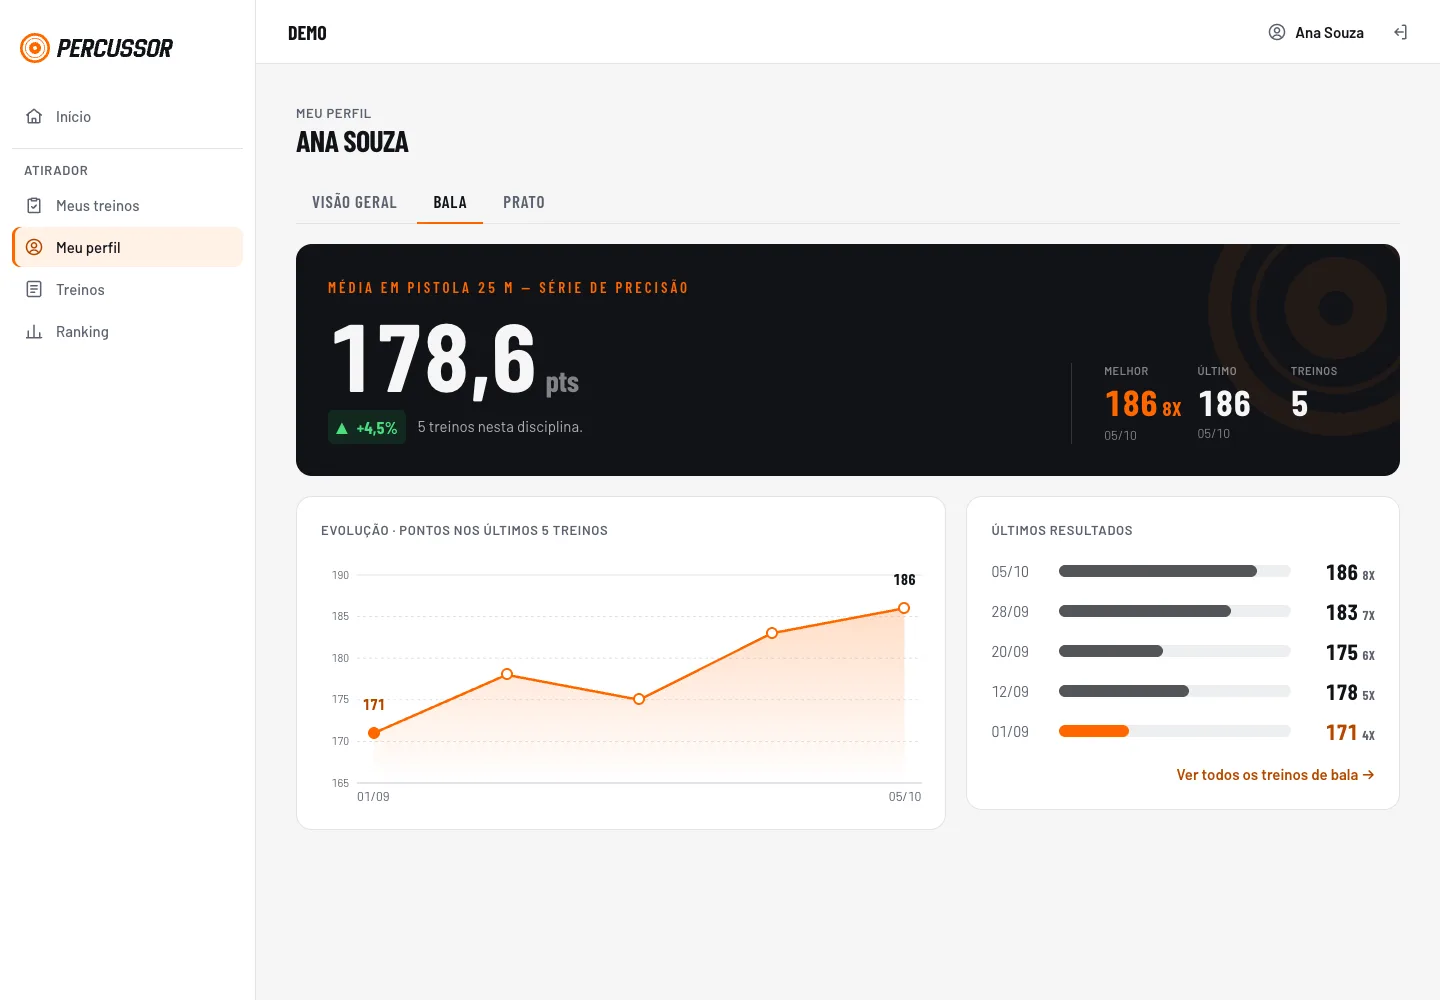Viewport: 1440px width, 1000px height.
Task: Select Meu perfil in the sidebar
Action: pyautogui.click(x=128, y=248)
